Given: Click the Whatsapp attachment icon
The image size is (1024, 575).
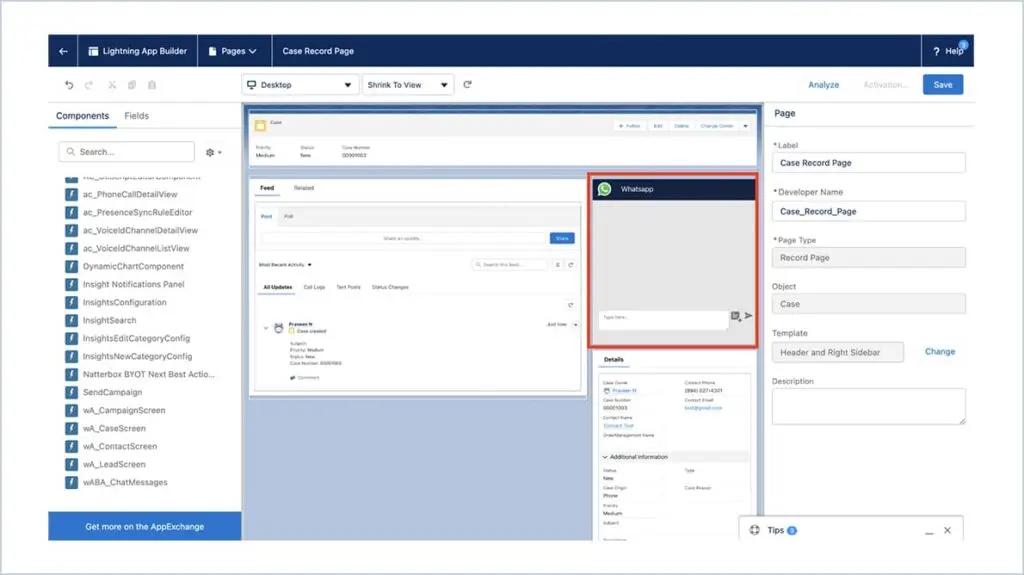Looking at the screenshot, I should [x=735, y=316].
